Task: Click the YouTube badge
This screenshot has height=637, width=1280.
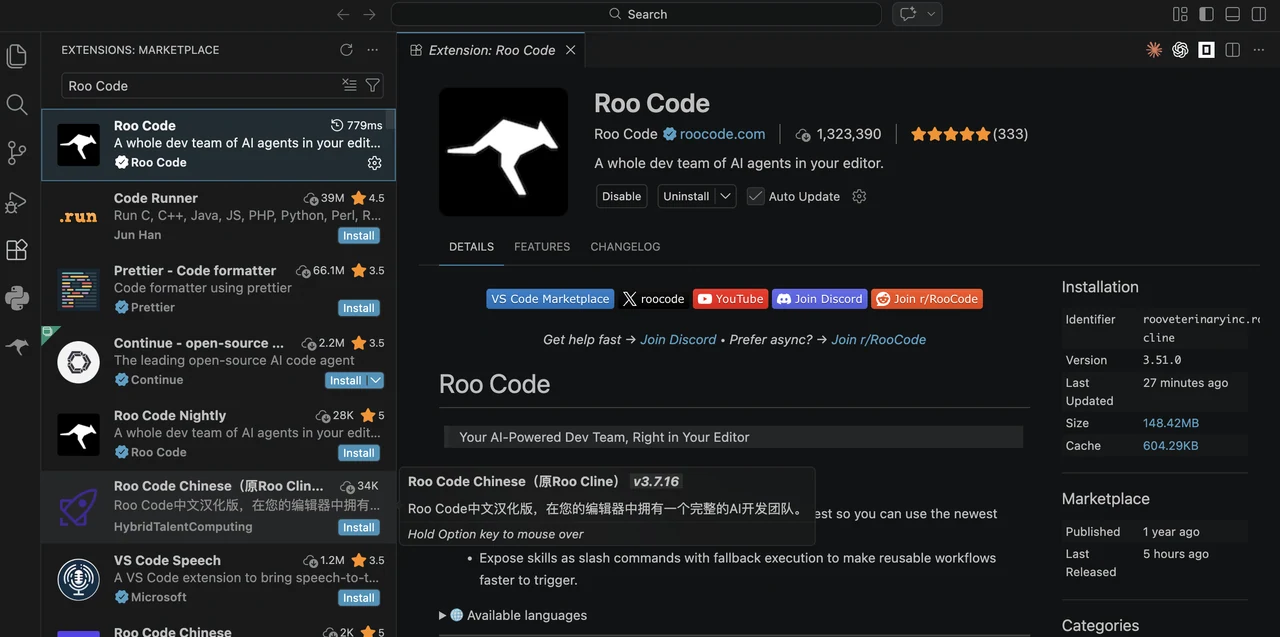Action: (x=730, y=299)
